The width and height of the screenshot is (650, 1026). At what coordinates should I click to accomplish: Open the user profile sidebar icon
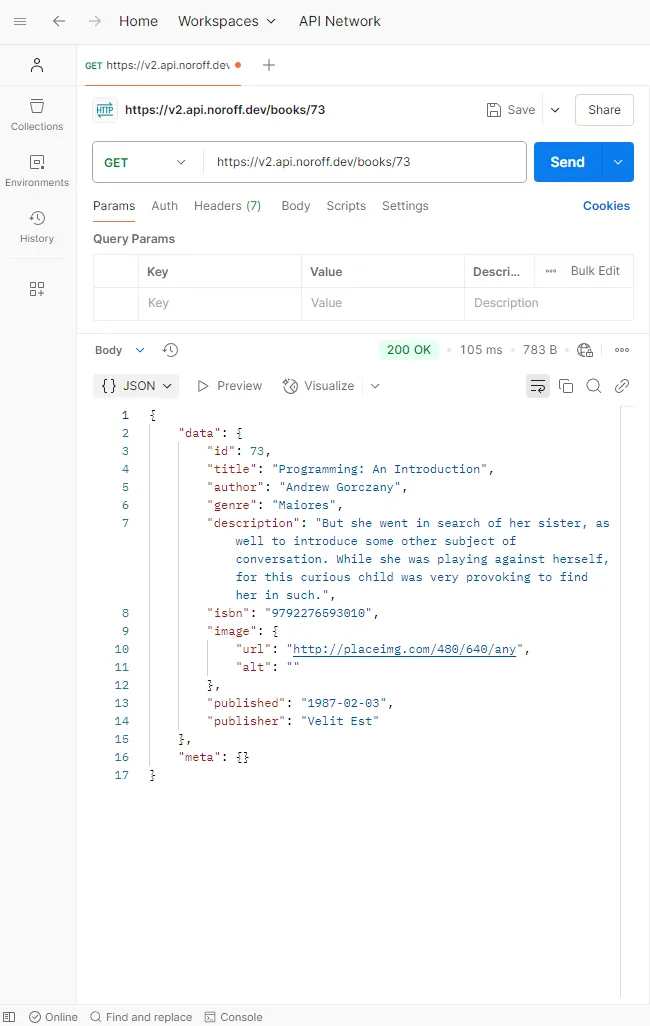coord(37,65)
